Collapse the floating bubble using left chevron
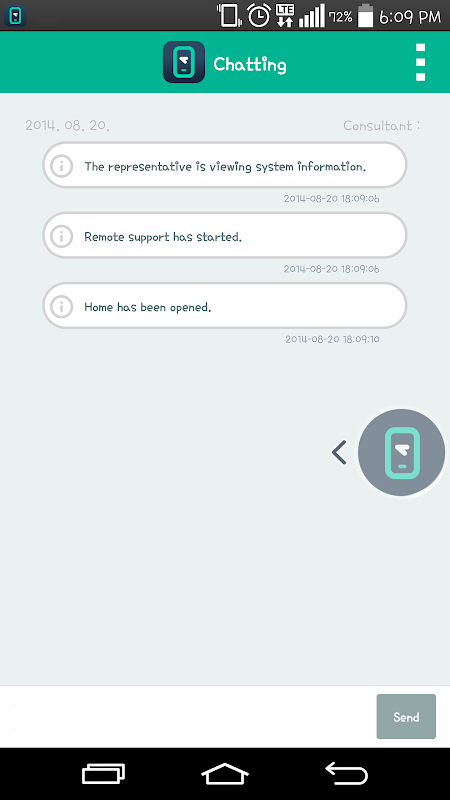Screen dimensions: 450x800 click(x=339, y=453)
